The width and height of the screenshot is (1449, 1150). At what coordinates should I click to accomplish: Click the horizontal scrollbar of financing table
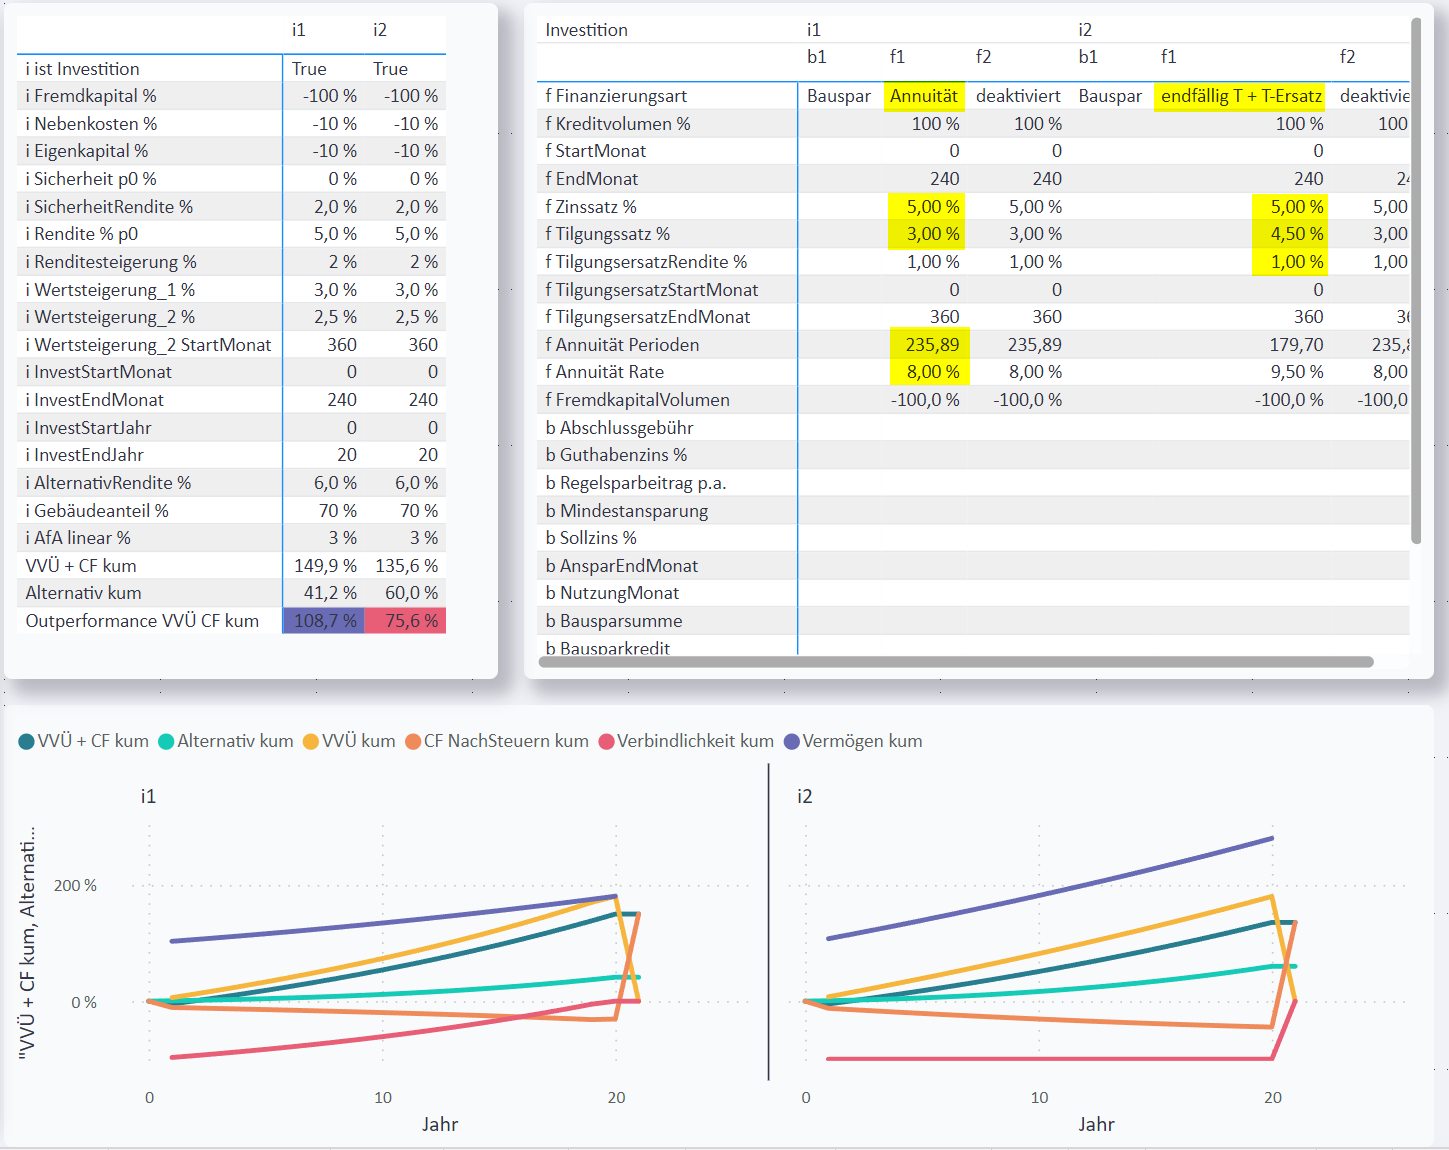click(956, 662)
